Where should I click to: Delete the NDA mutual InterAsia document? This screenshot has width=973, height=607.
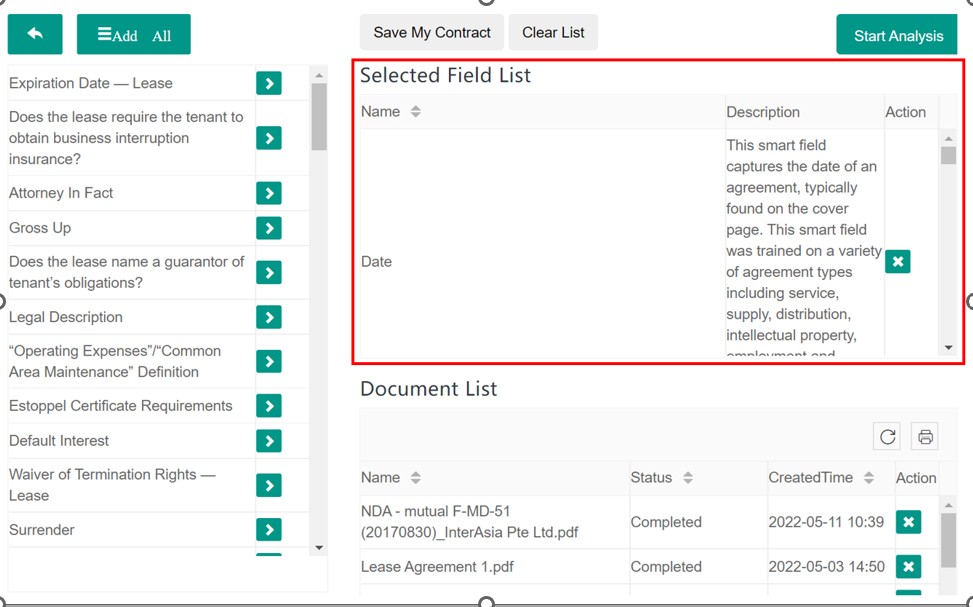[907, 522]
